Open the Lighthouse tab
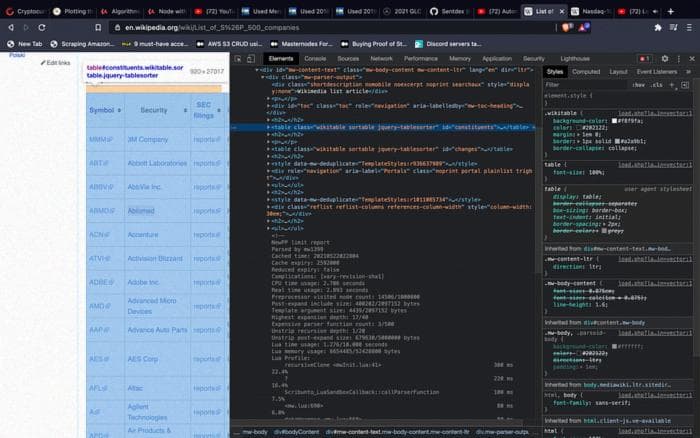 pyautogui.click(x=575, y=58)
